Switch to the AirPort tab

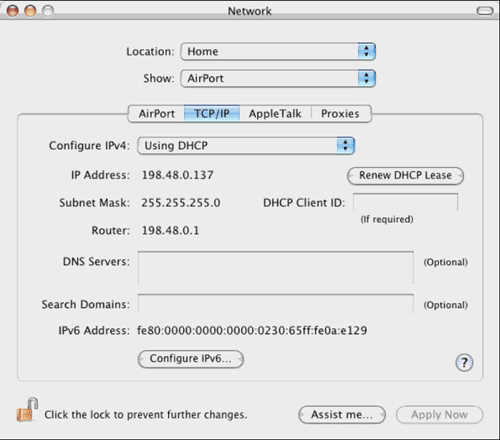click(157, 114)
